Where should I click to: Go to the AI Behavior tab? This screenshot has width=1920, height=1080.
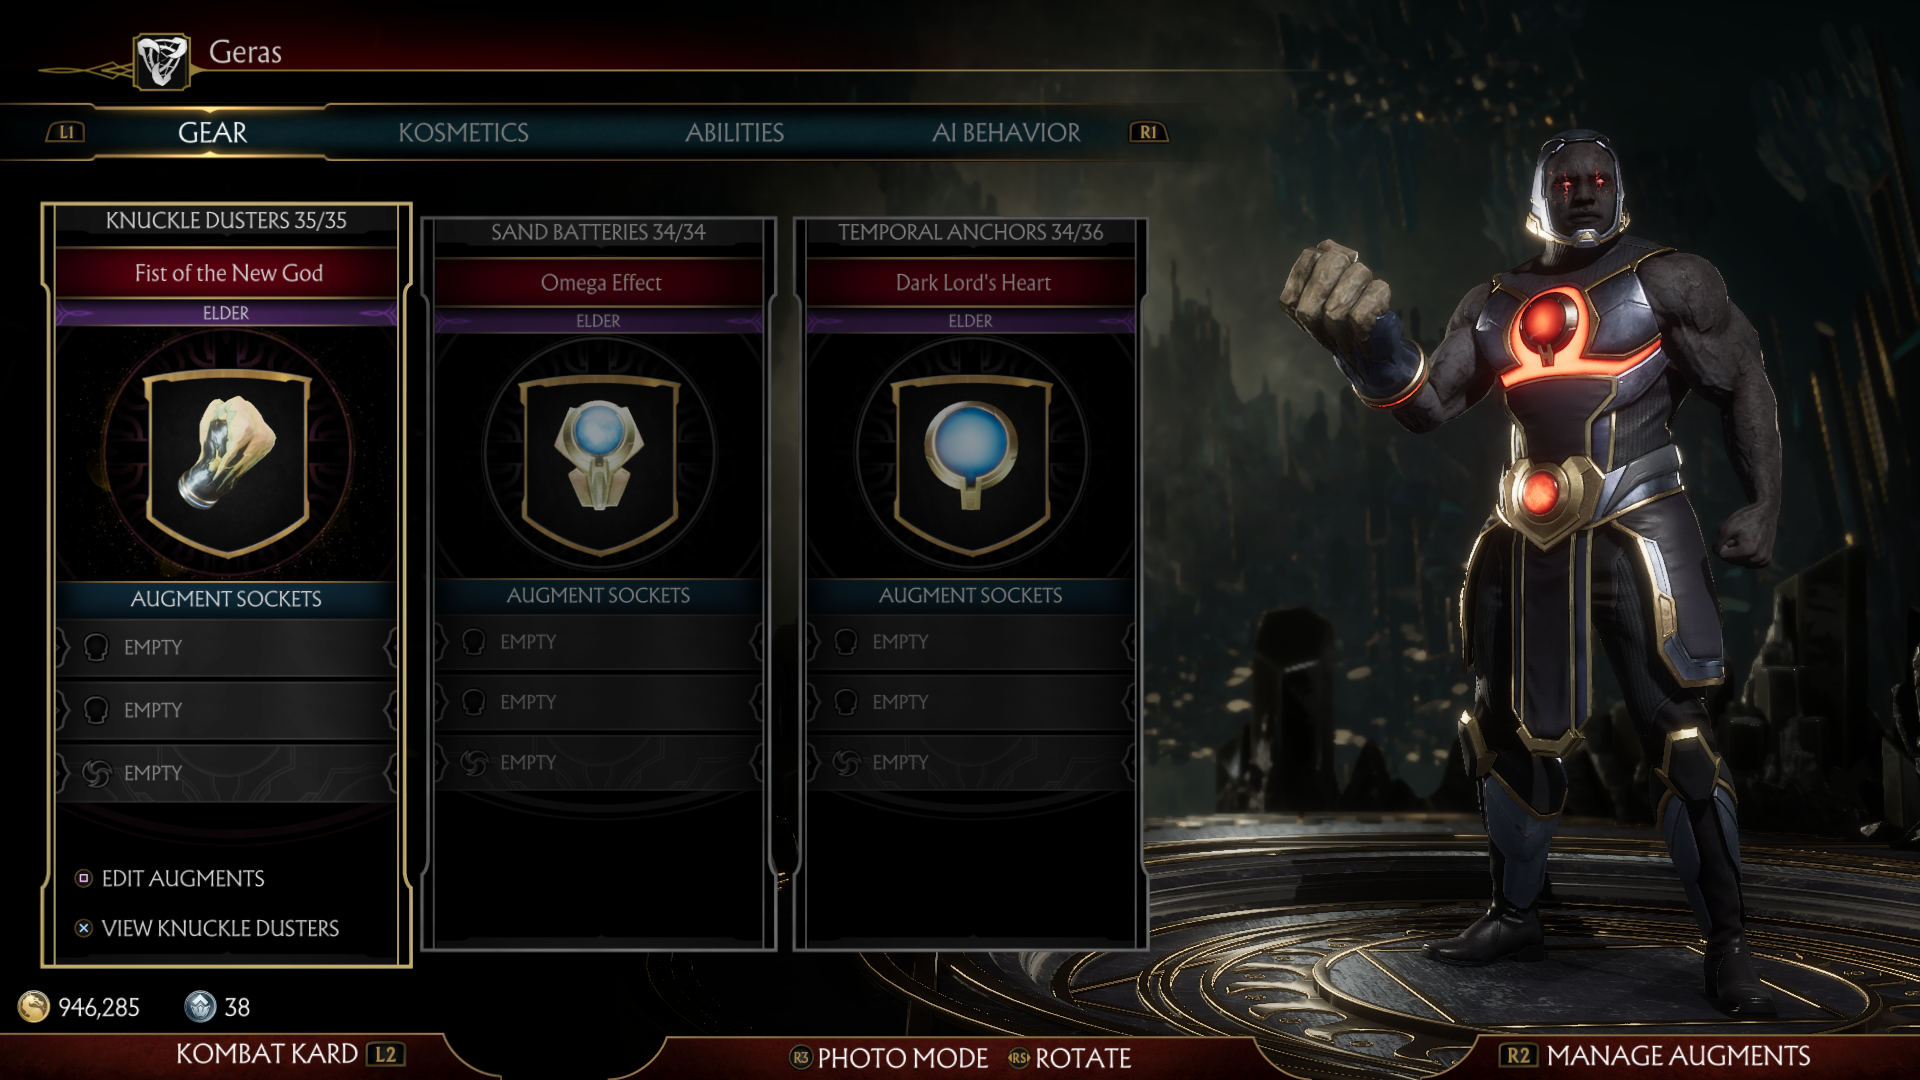[x=1006, y=132]
